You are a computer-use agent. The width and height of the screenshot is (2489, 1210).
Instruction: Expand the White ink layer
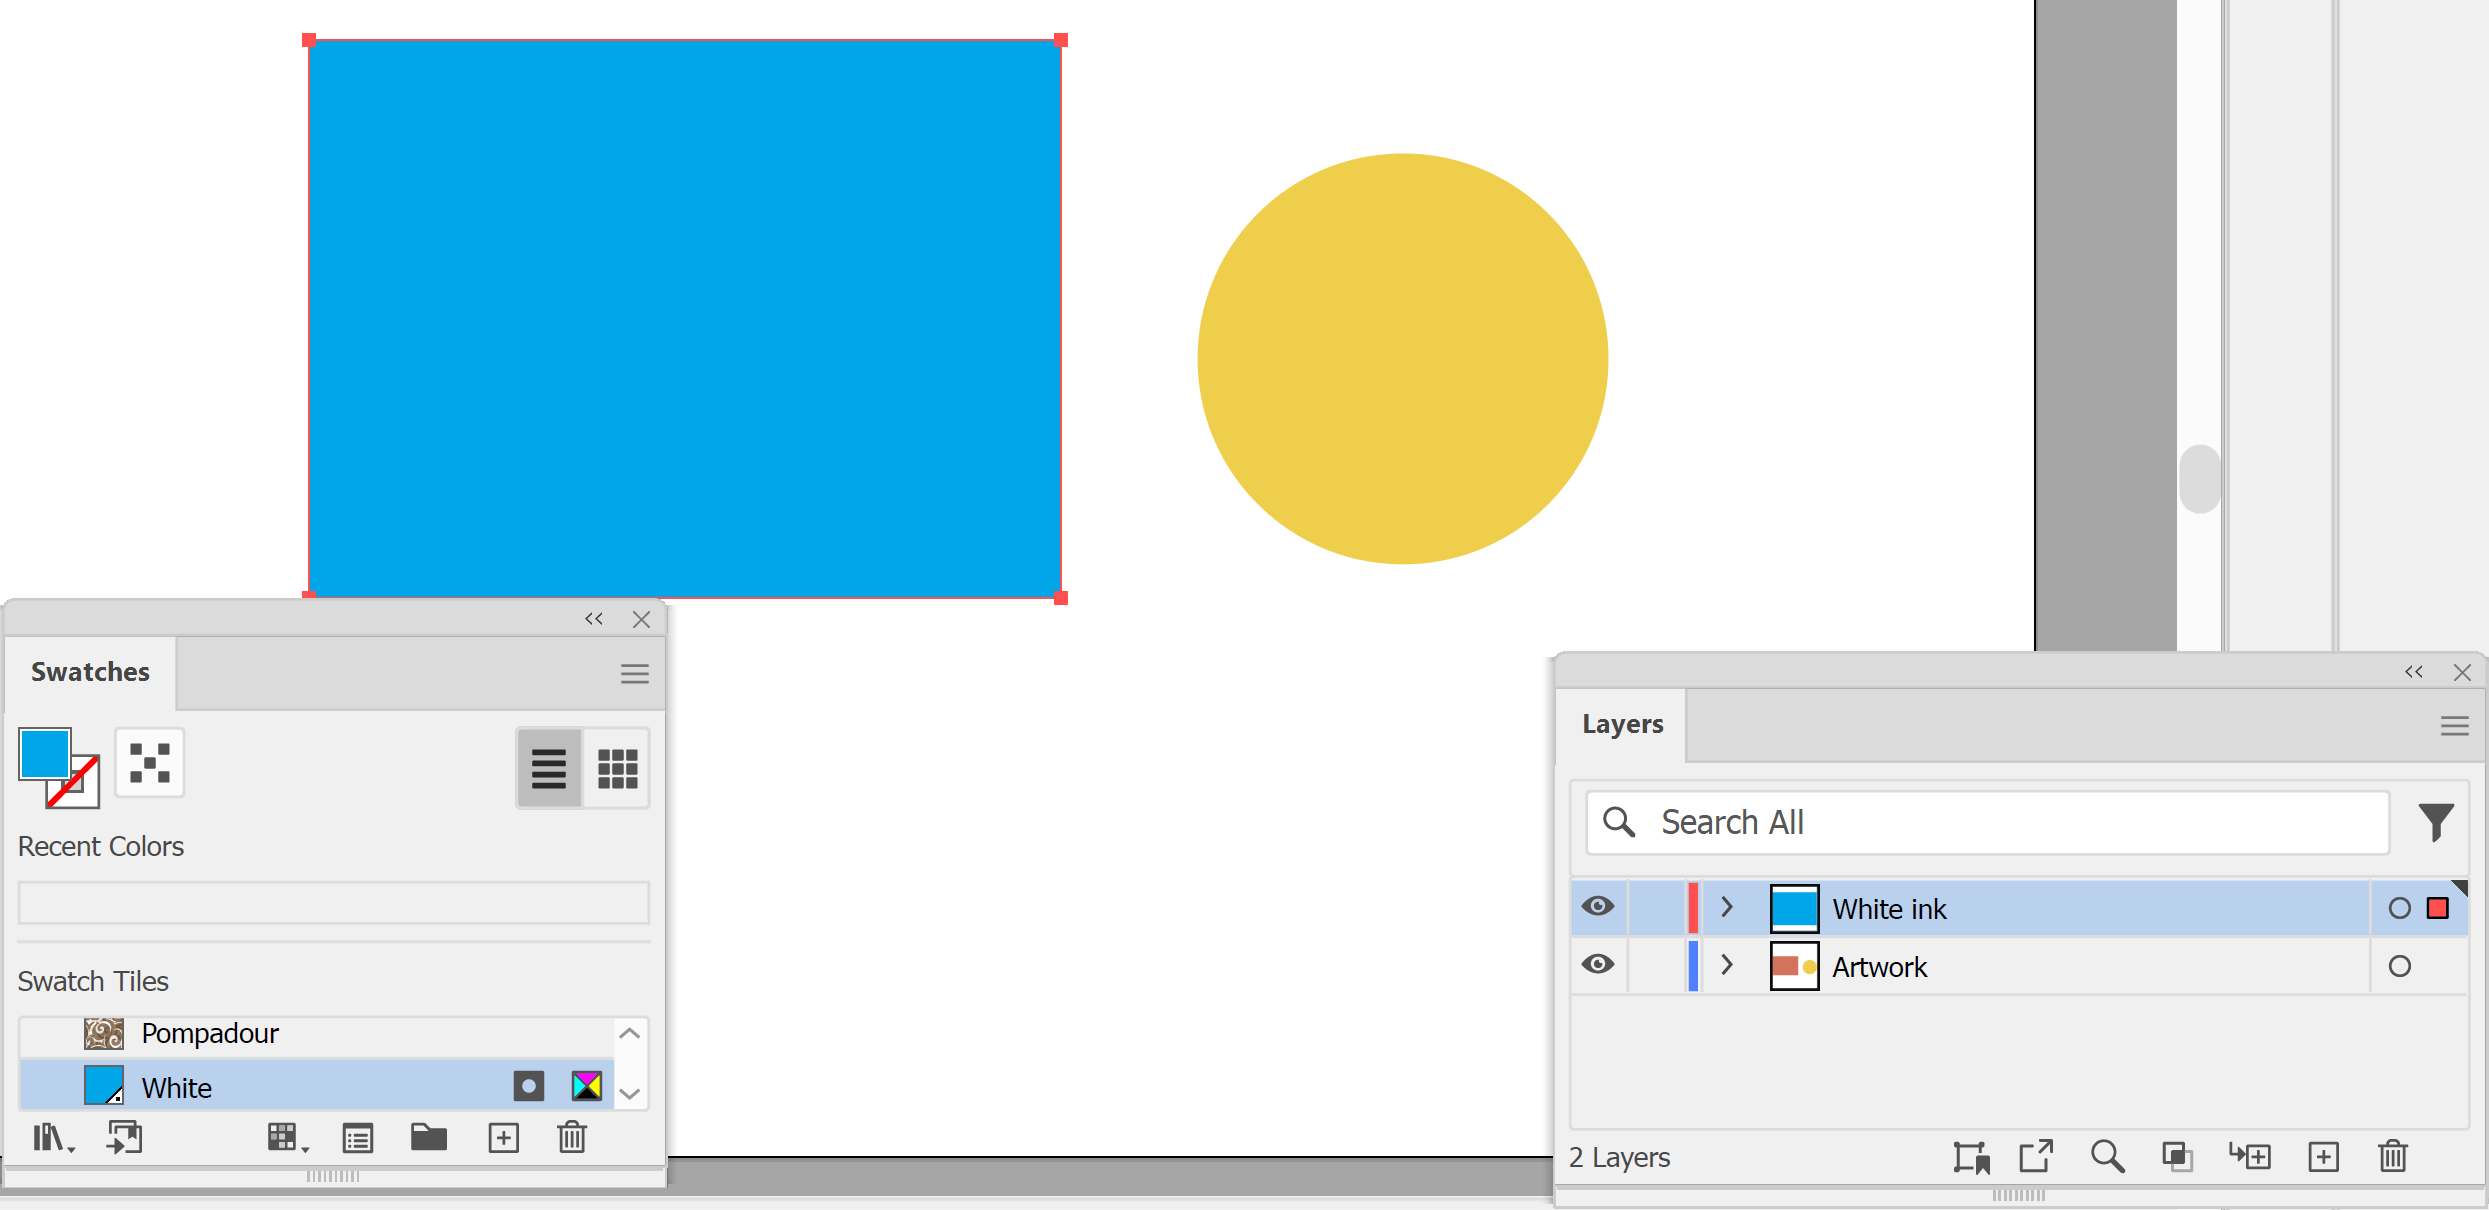click(1727, 907)
